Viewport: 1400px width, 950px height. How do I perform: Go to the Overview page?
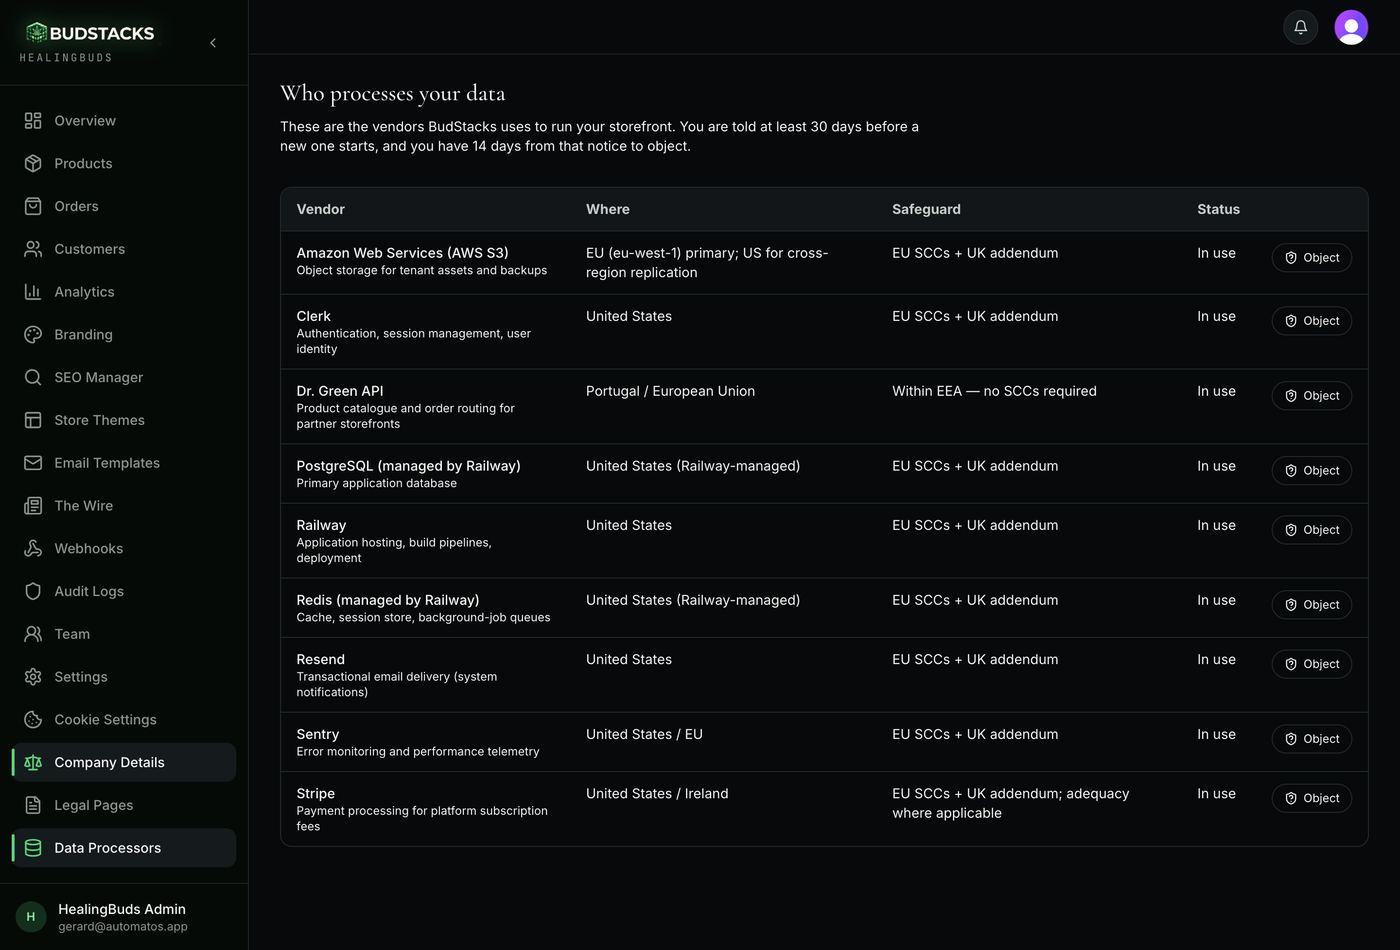[x=124, y=121]
